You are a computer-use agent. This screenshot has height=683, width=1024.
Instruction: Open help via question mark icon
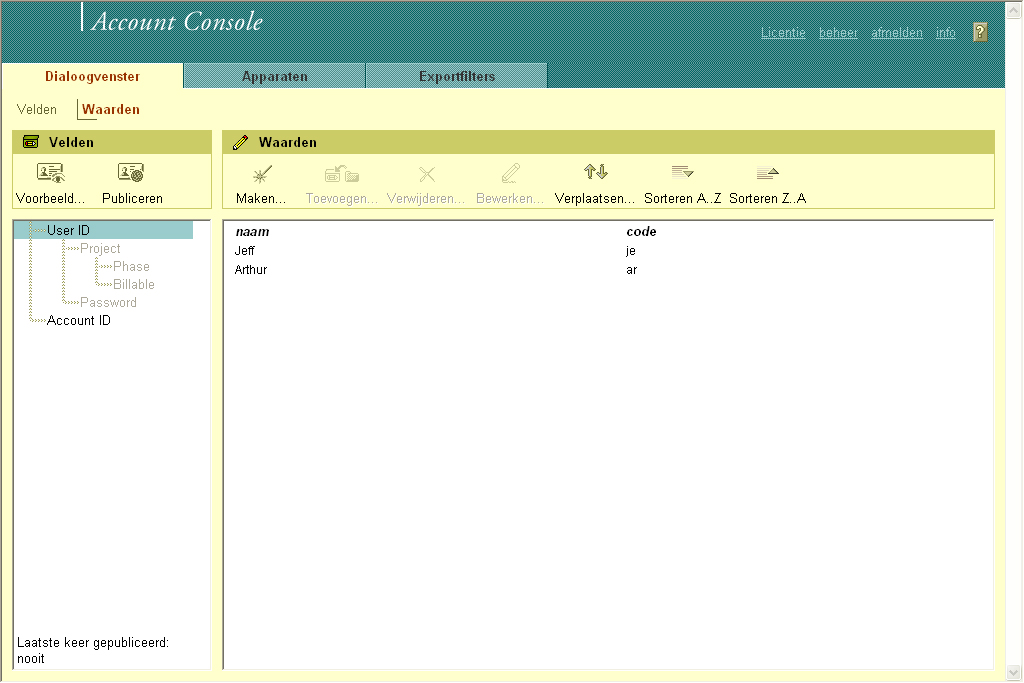pos(980,32)
